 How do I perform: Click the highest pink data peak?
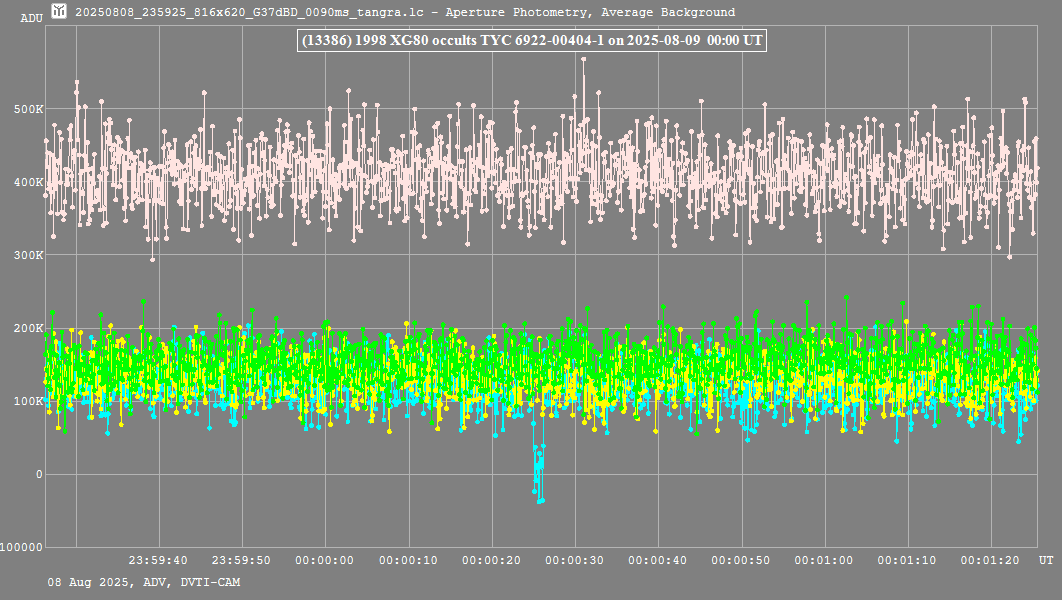coord(583,60)
